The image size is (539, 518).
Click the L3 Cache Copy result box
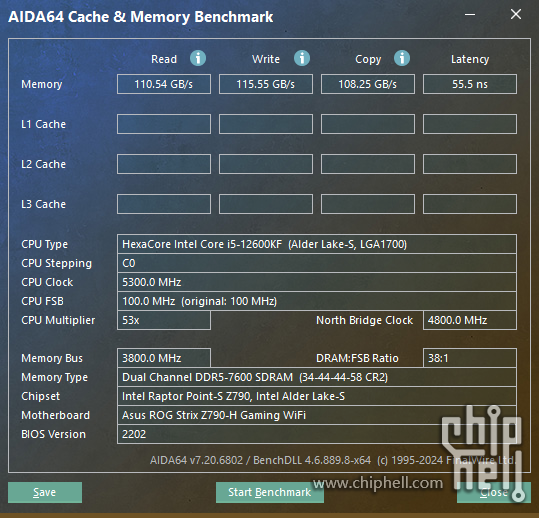368,204
